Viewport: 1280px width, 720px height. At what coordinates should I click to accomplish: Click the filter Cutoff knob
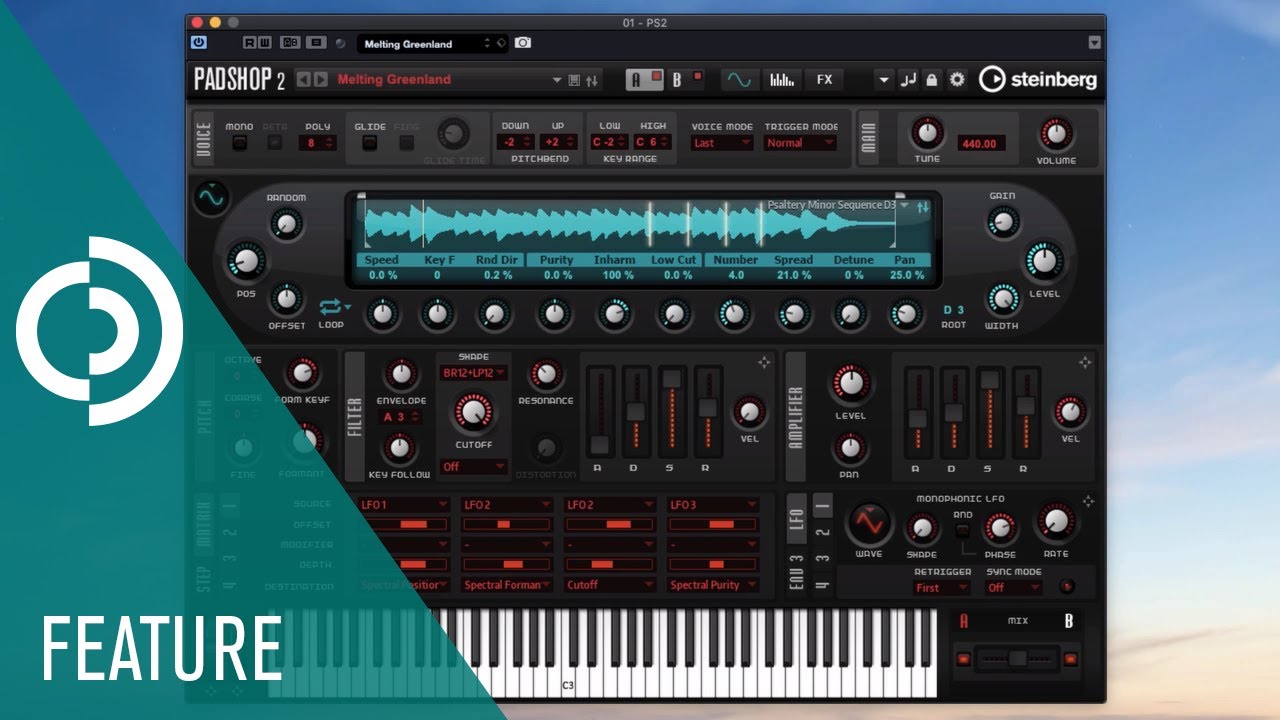tap(472, 412)
